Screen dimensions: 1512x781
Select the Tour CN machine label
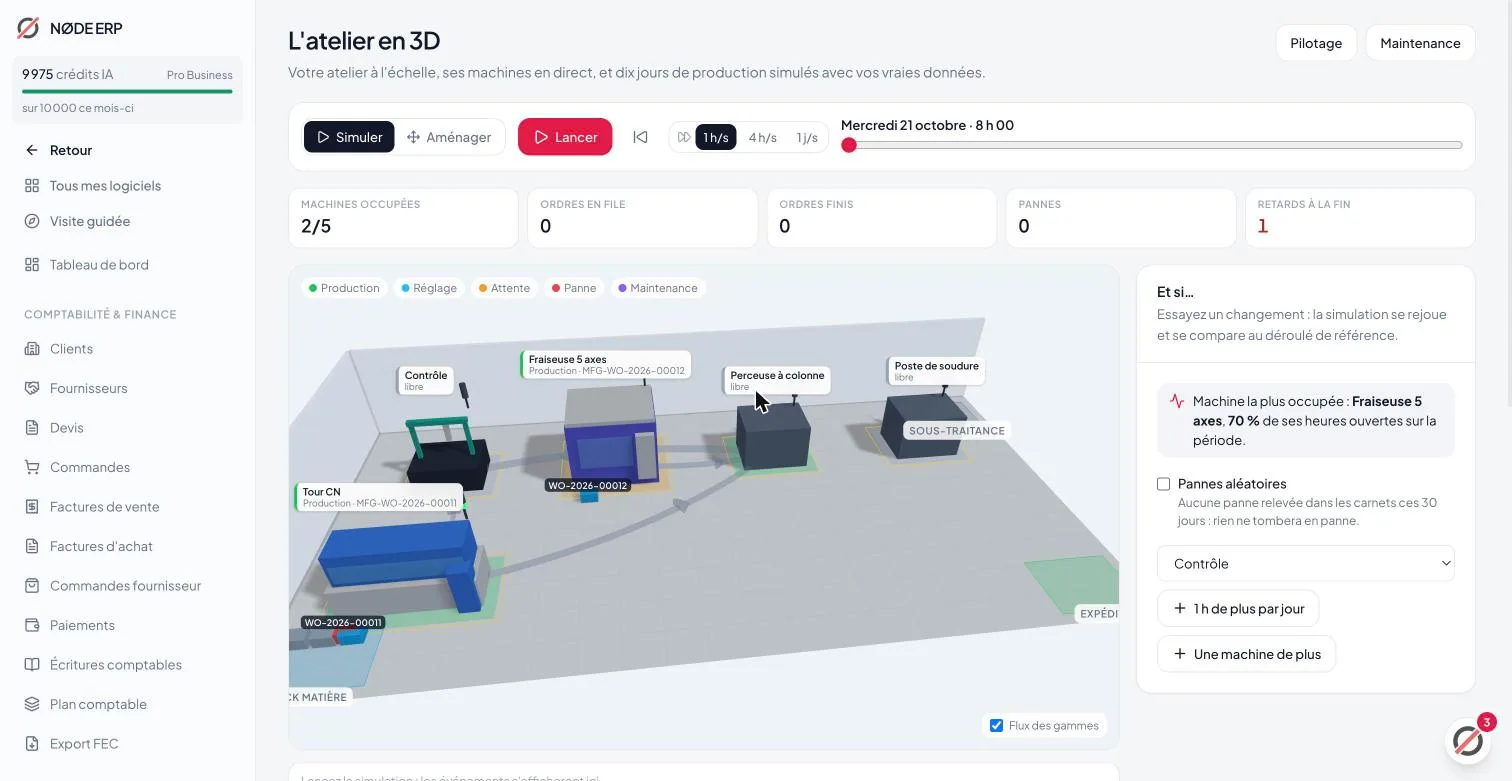click(x=379, y=498)
